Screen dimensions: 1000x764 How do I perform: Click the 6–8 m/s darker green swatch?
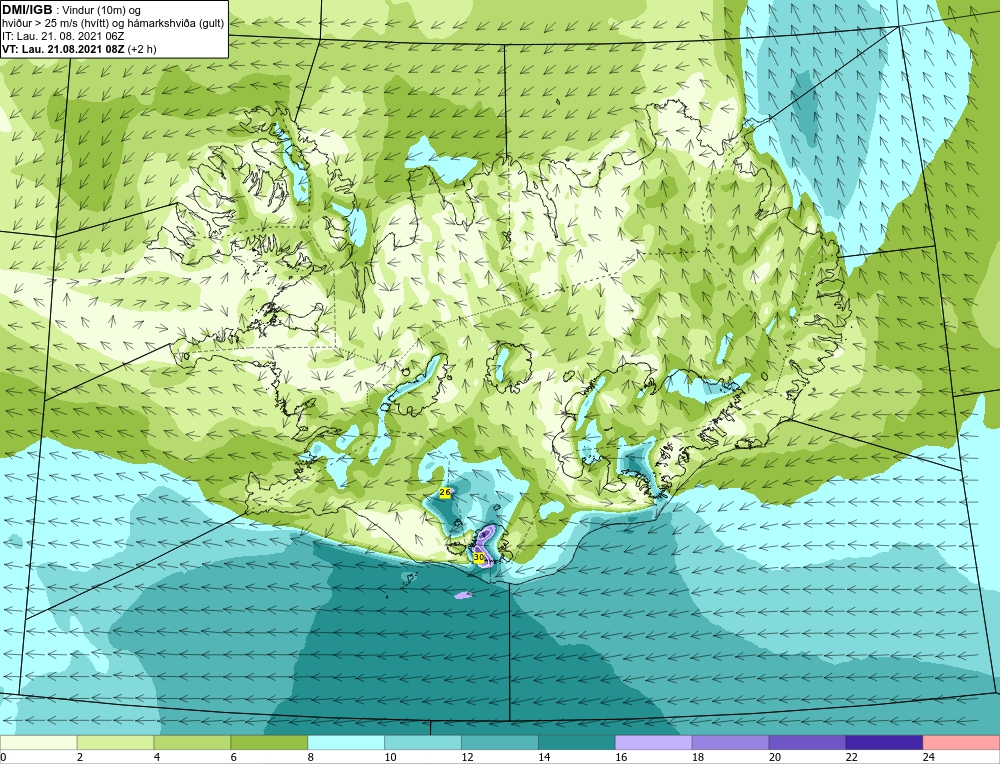click(269, 742)
